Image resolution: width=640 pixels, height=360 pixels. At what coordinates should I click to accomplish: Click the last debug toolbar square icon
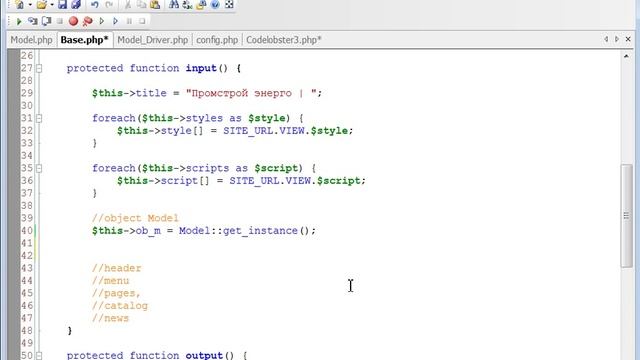[x=142, y=21]
